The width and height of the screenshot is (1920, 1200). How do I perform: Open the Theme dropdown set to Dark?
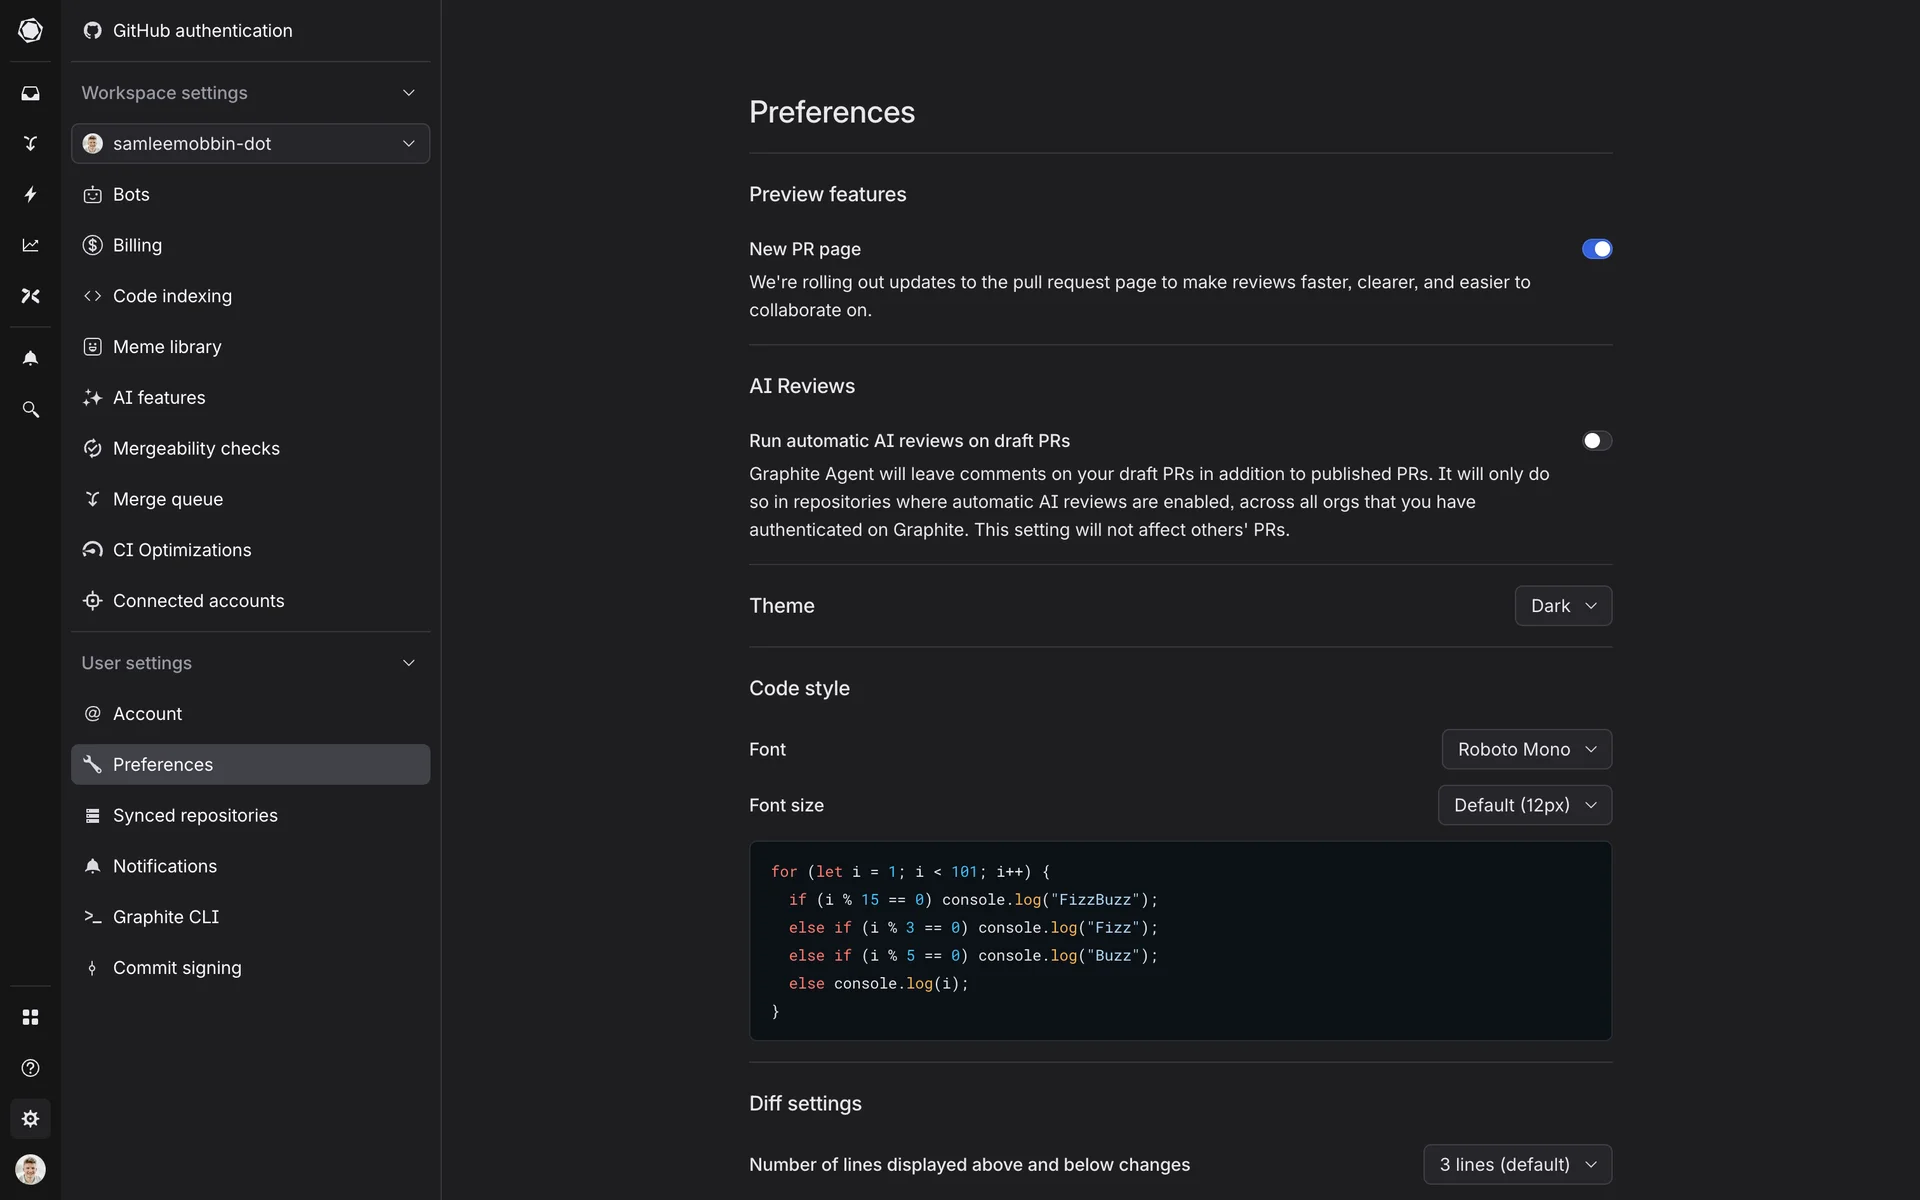coord(1562,606)
